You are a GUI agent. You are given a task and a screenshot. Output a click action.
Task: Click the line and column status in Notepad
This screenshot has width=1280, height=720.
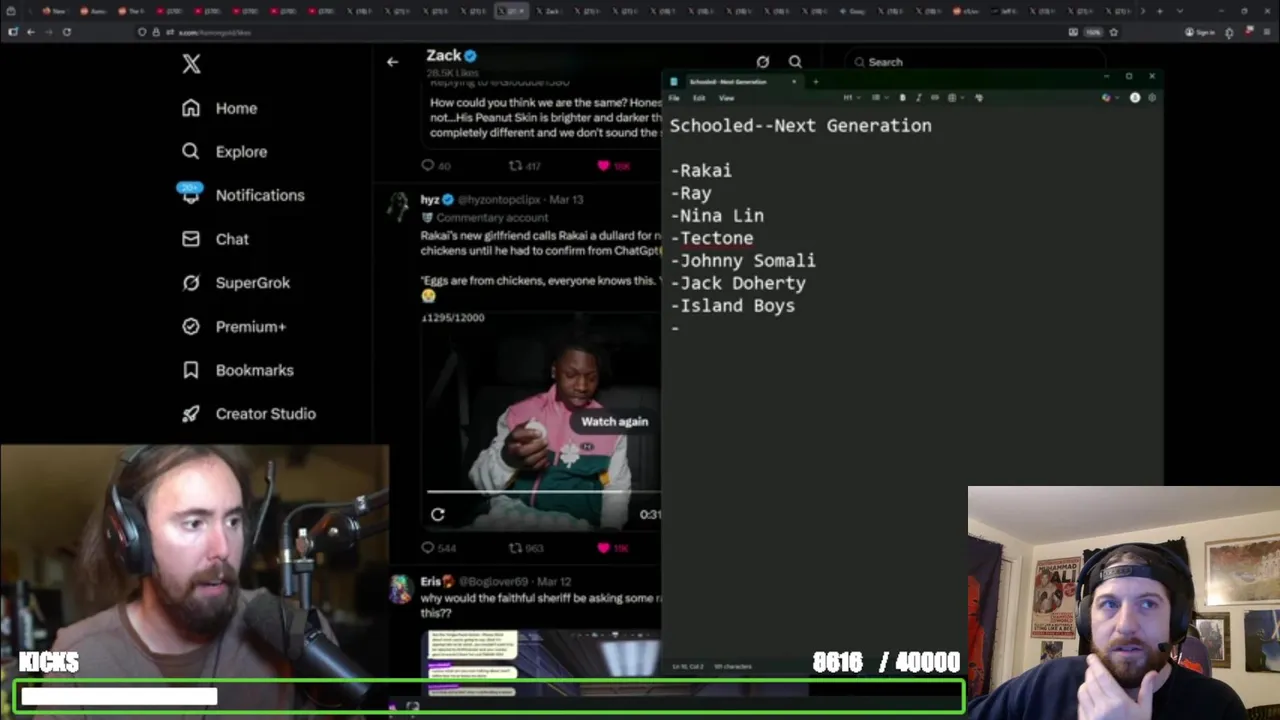point(686,666)
